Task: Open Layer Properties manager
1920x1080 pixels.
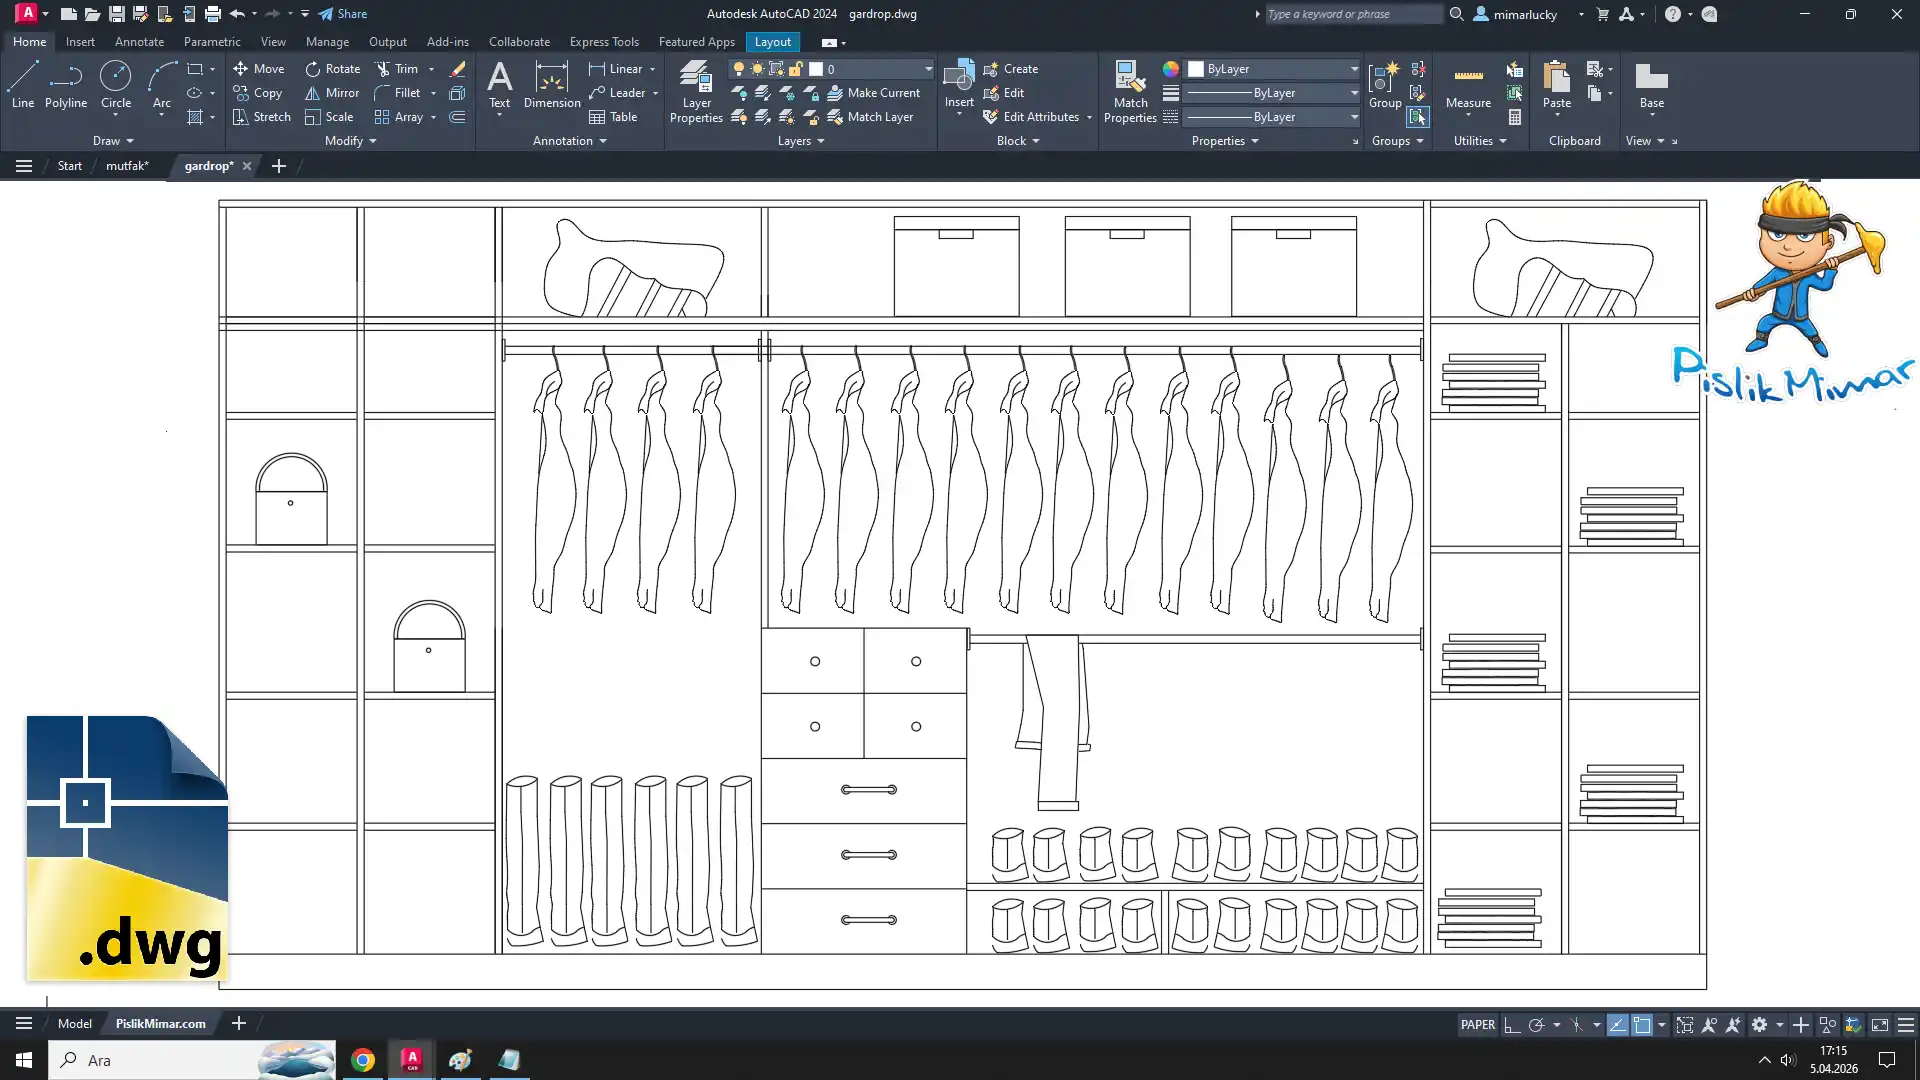Action: point(696,90)
